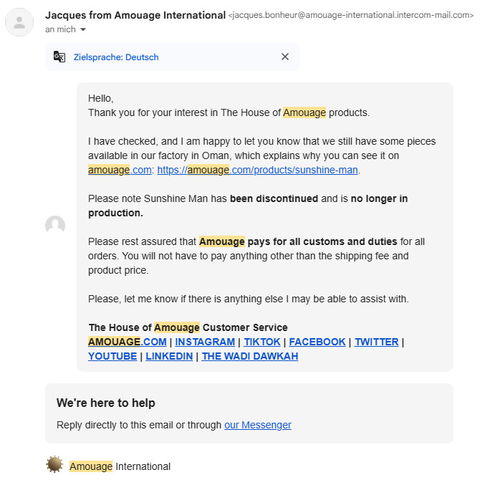Image resolution: width=480 pixels, height=480 pixels.
Task: Open the Zielsprache: Deutsch language option
Action: pyautogui.click(x=116, y=57)
